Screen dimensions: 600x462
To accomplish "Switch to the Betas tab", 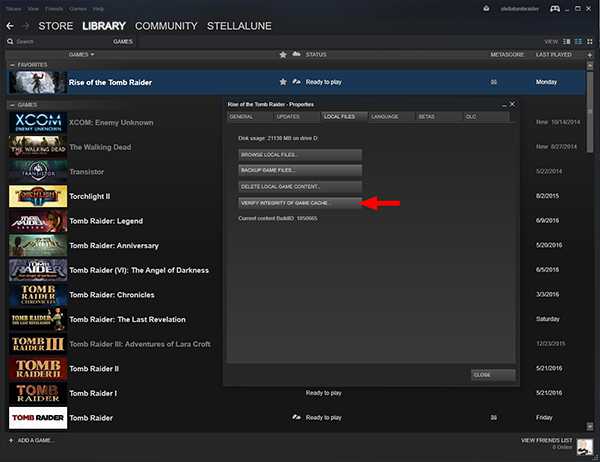I will [x=439, y=116].
